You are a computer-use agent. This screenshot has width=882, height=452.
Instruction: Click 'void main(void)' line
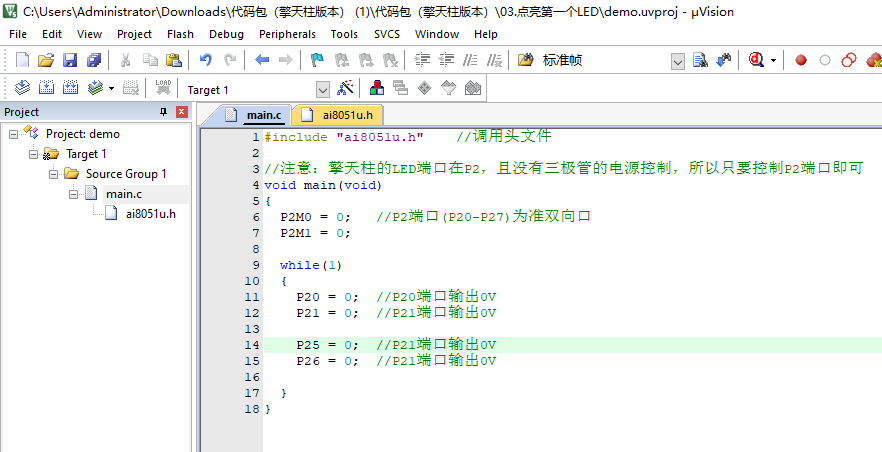[323, 185]
